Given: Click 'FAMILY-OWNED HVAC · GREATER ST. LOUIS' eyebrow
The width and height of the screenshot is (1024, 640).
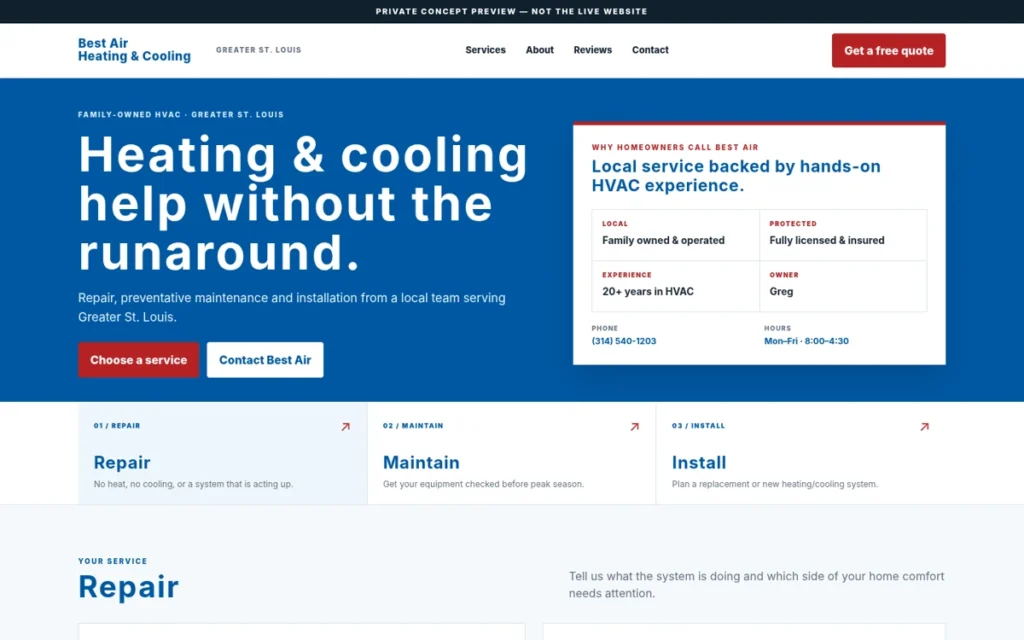Looking at the screenshot, I should 181,114.
